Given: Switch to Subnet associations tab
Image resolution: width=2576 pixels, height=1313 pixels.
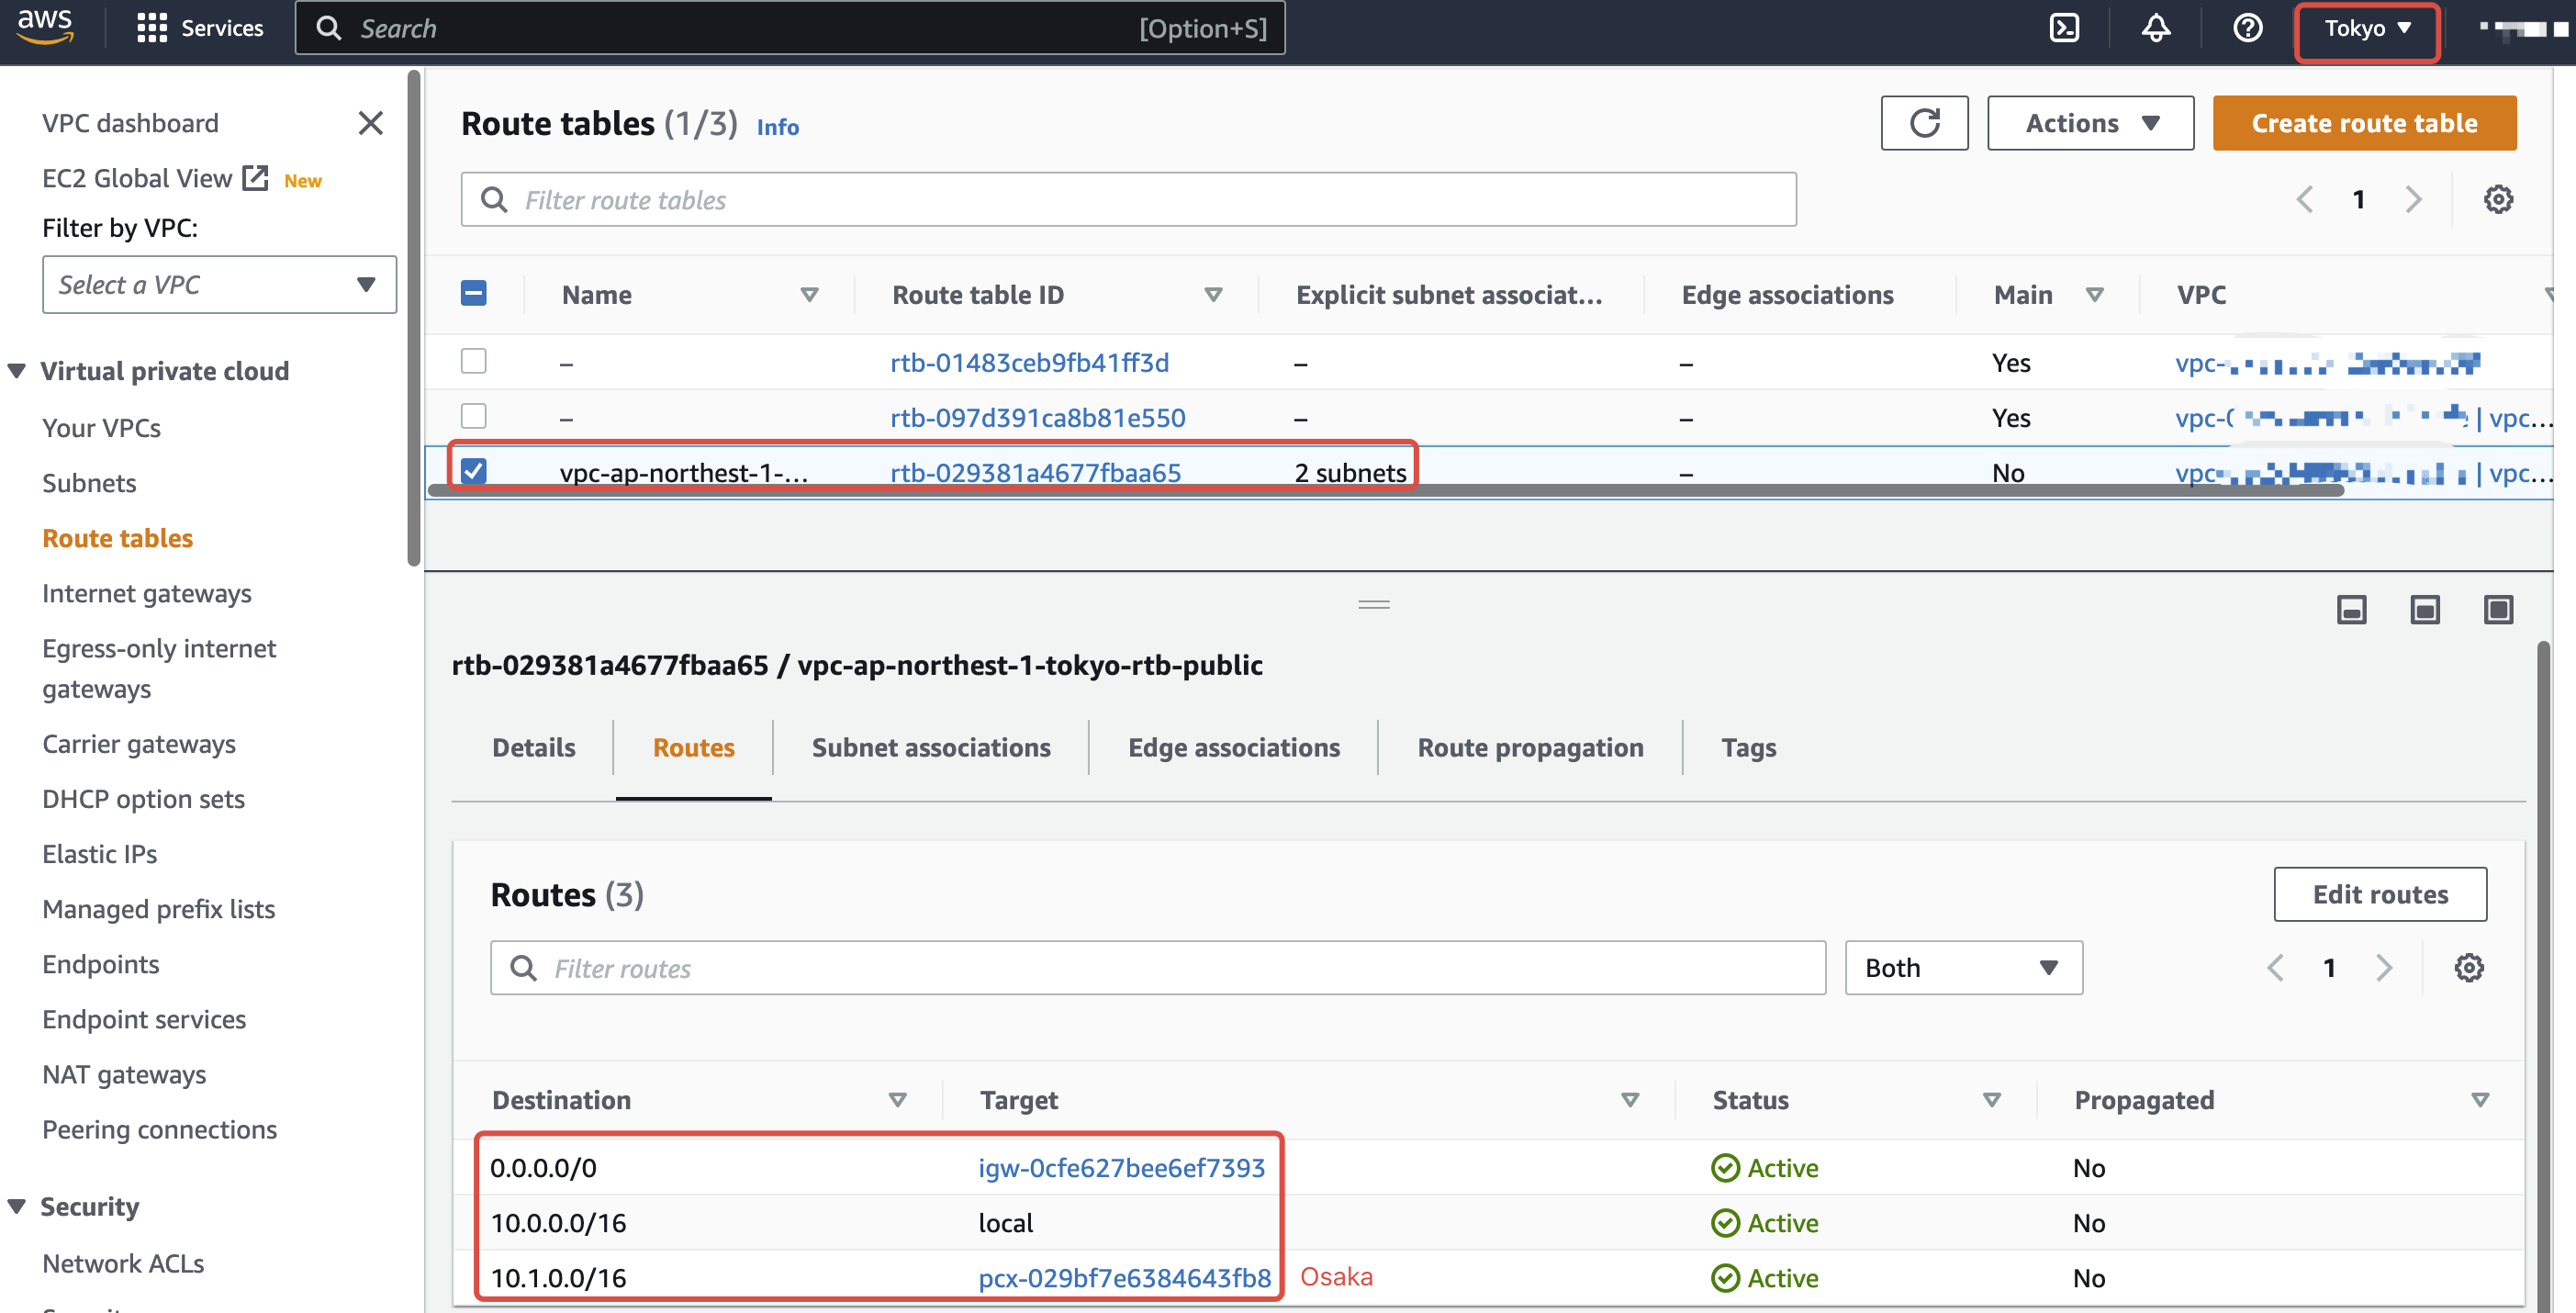Looking at the screenshot, I should [x=930, y=747].
